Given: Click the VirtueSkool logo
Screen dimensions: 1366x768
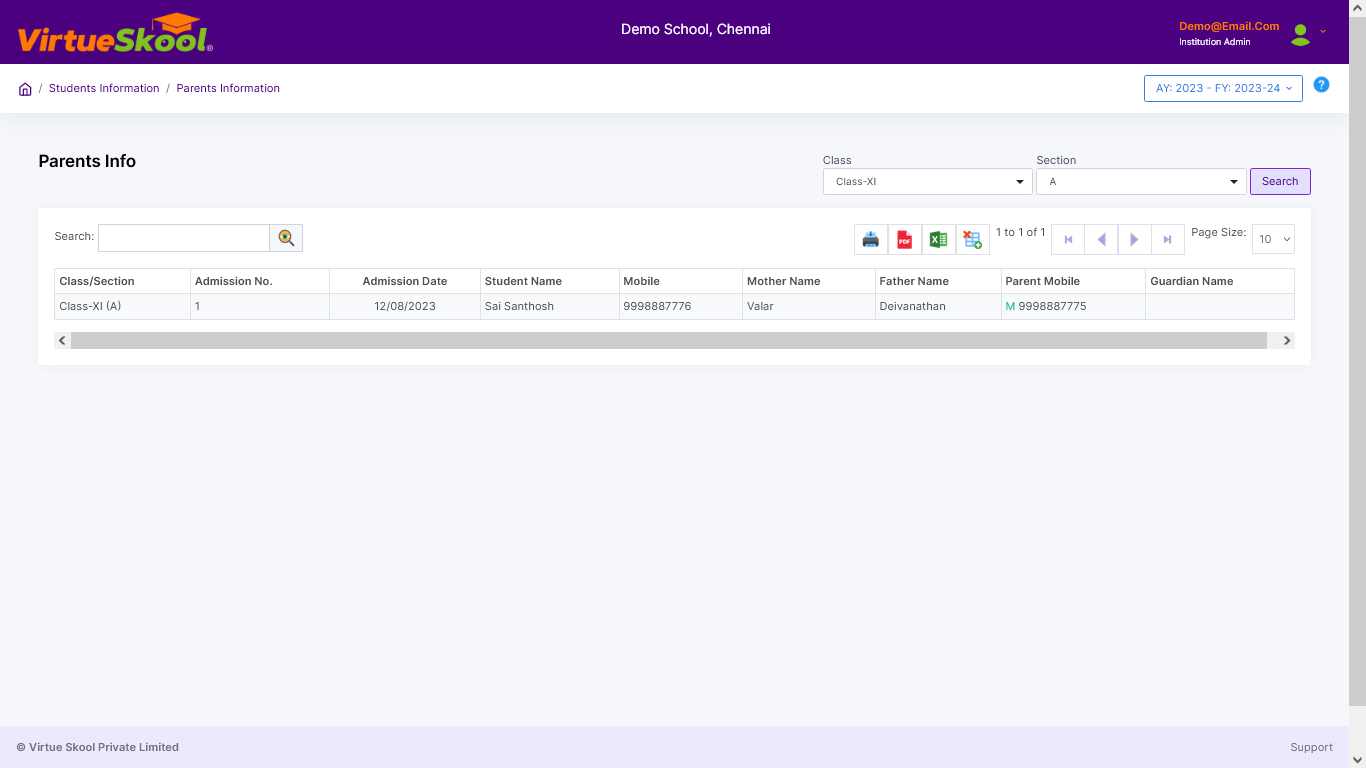Looking at the screenshot, I should point(115,33).
